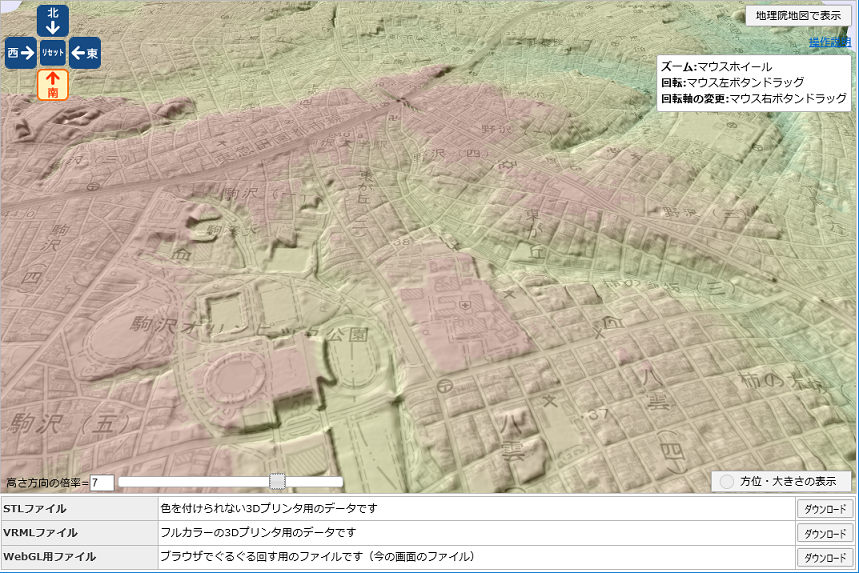Open the 操作説明 help link

[x=829, y=43]
